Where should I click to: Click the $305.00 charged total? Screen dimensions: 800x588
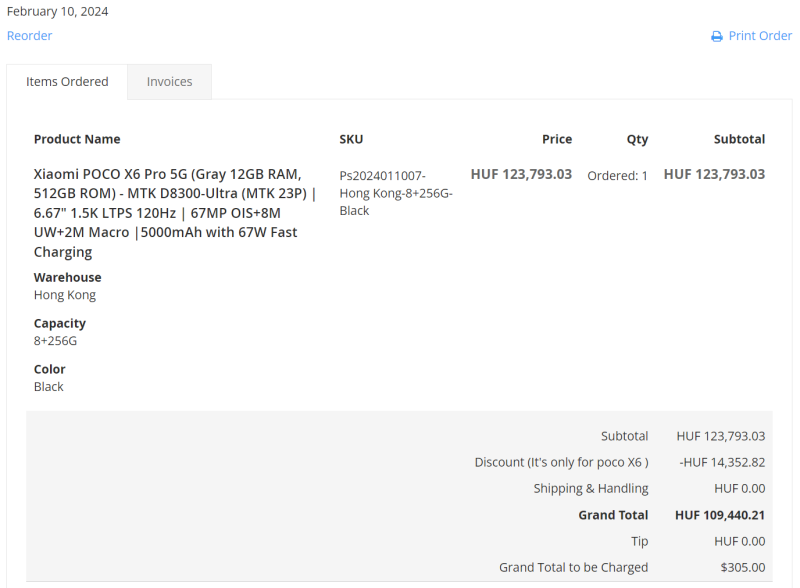[742, 567]
